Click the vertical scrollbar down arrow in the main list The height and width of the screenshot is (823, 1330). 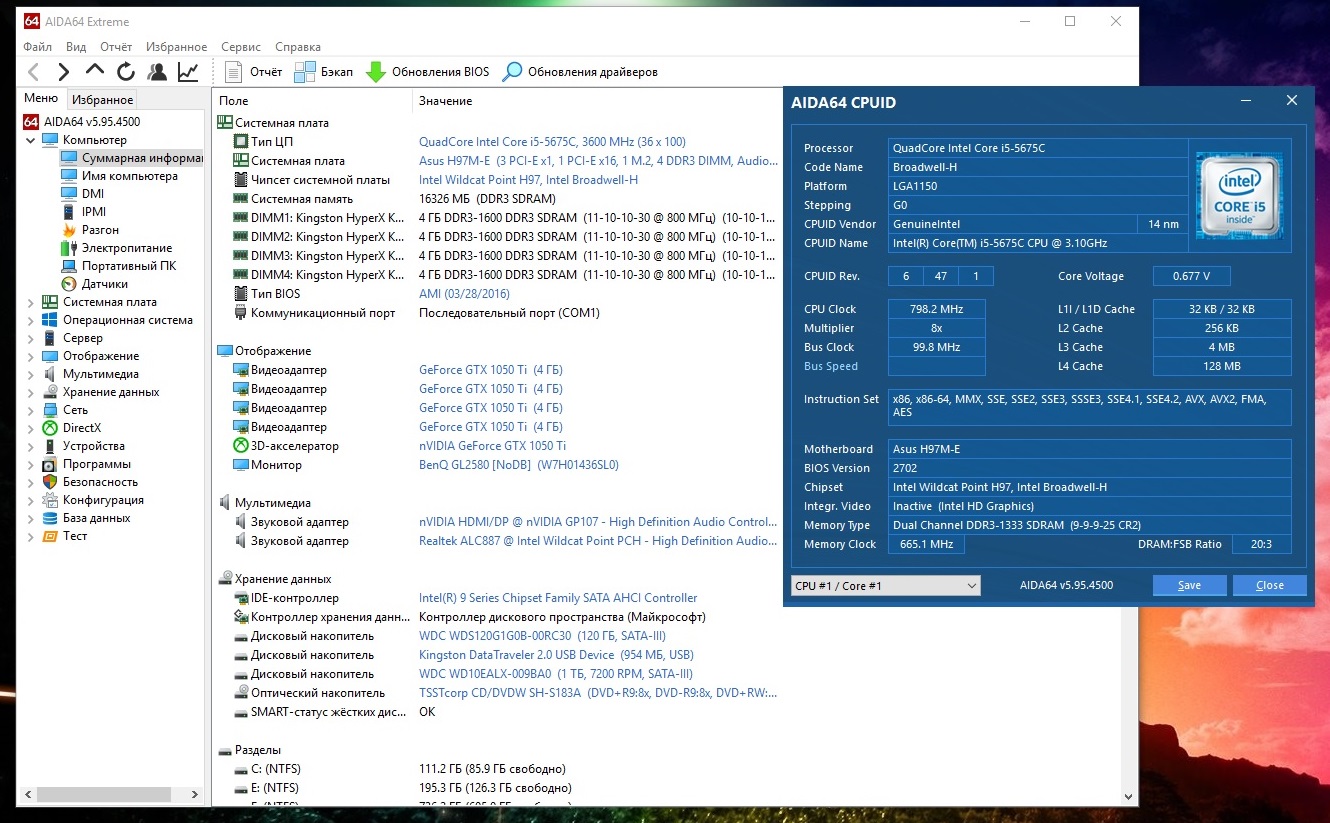(1130, 796)
